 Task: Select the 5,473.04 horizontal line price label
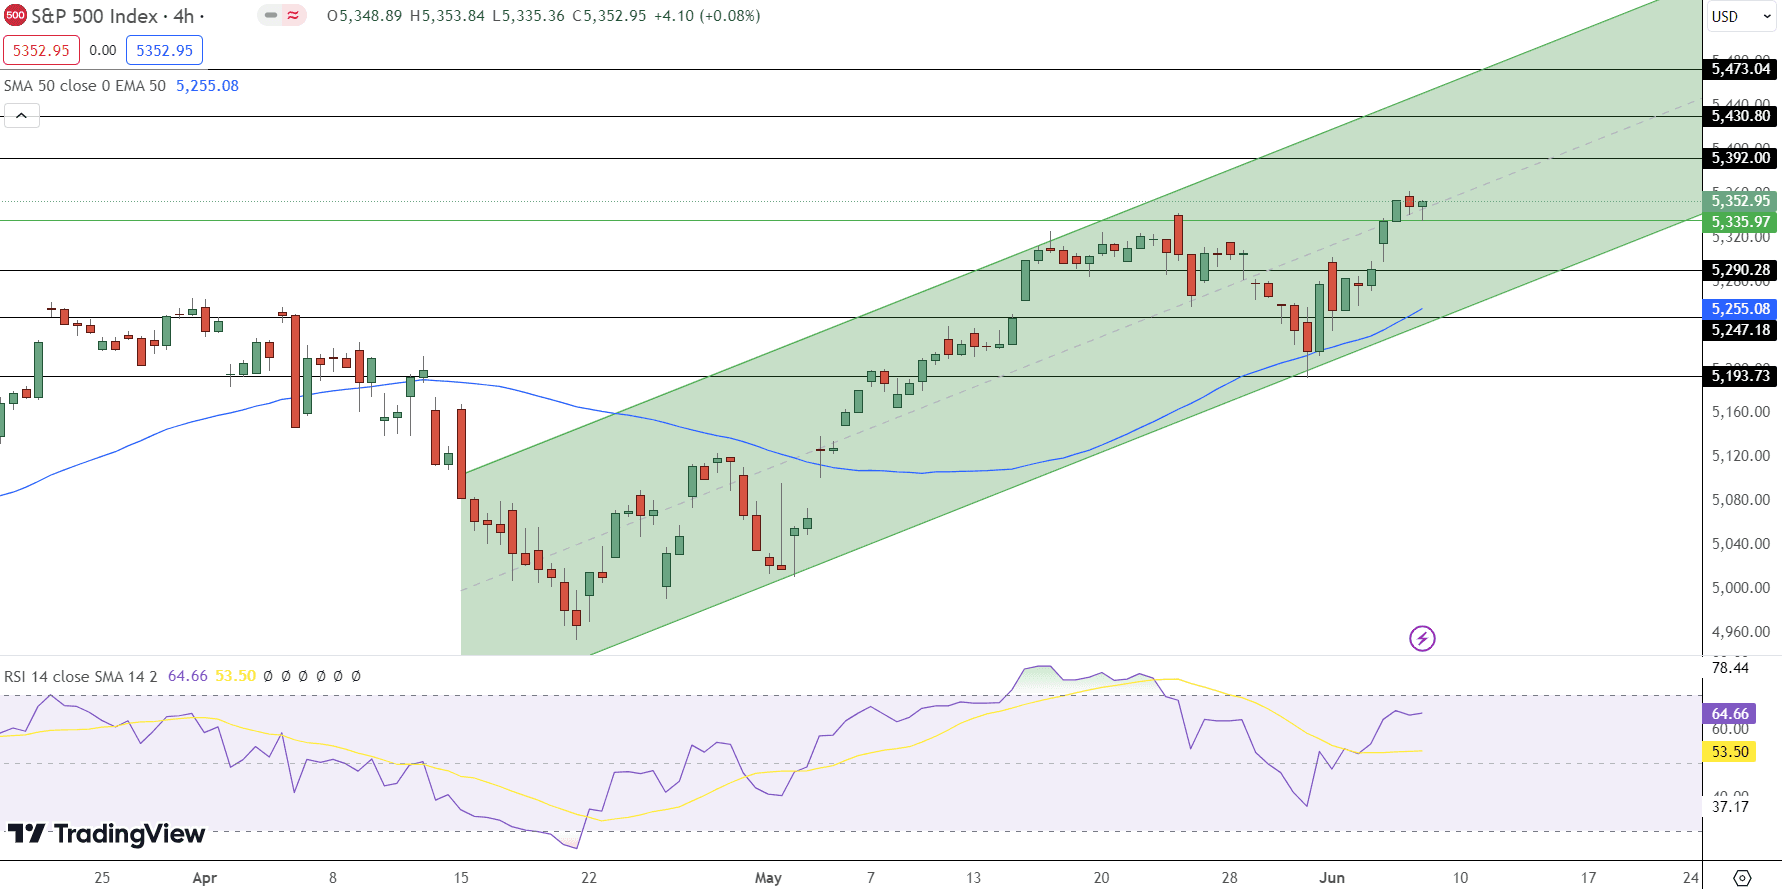point(1740,69)
